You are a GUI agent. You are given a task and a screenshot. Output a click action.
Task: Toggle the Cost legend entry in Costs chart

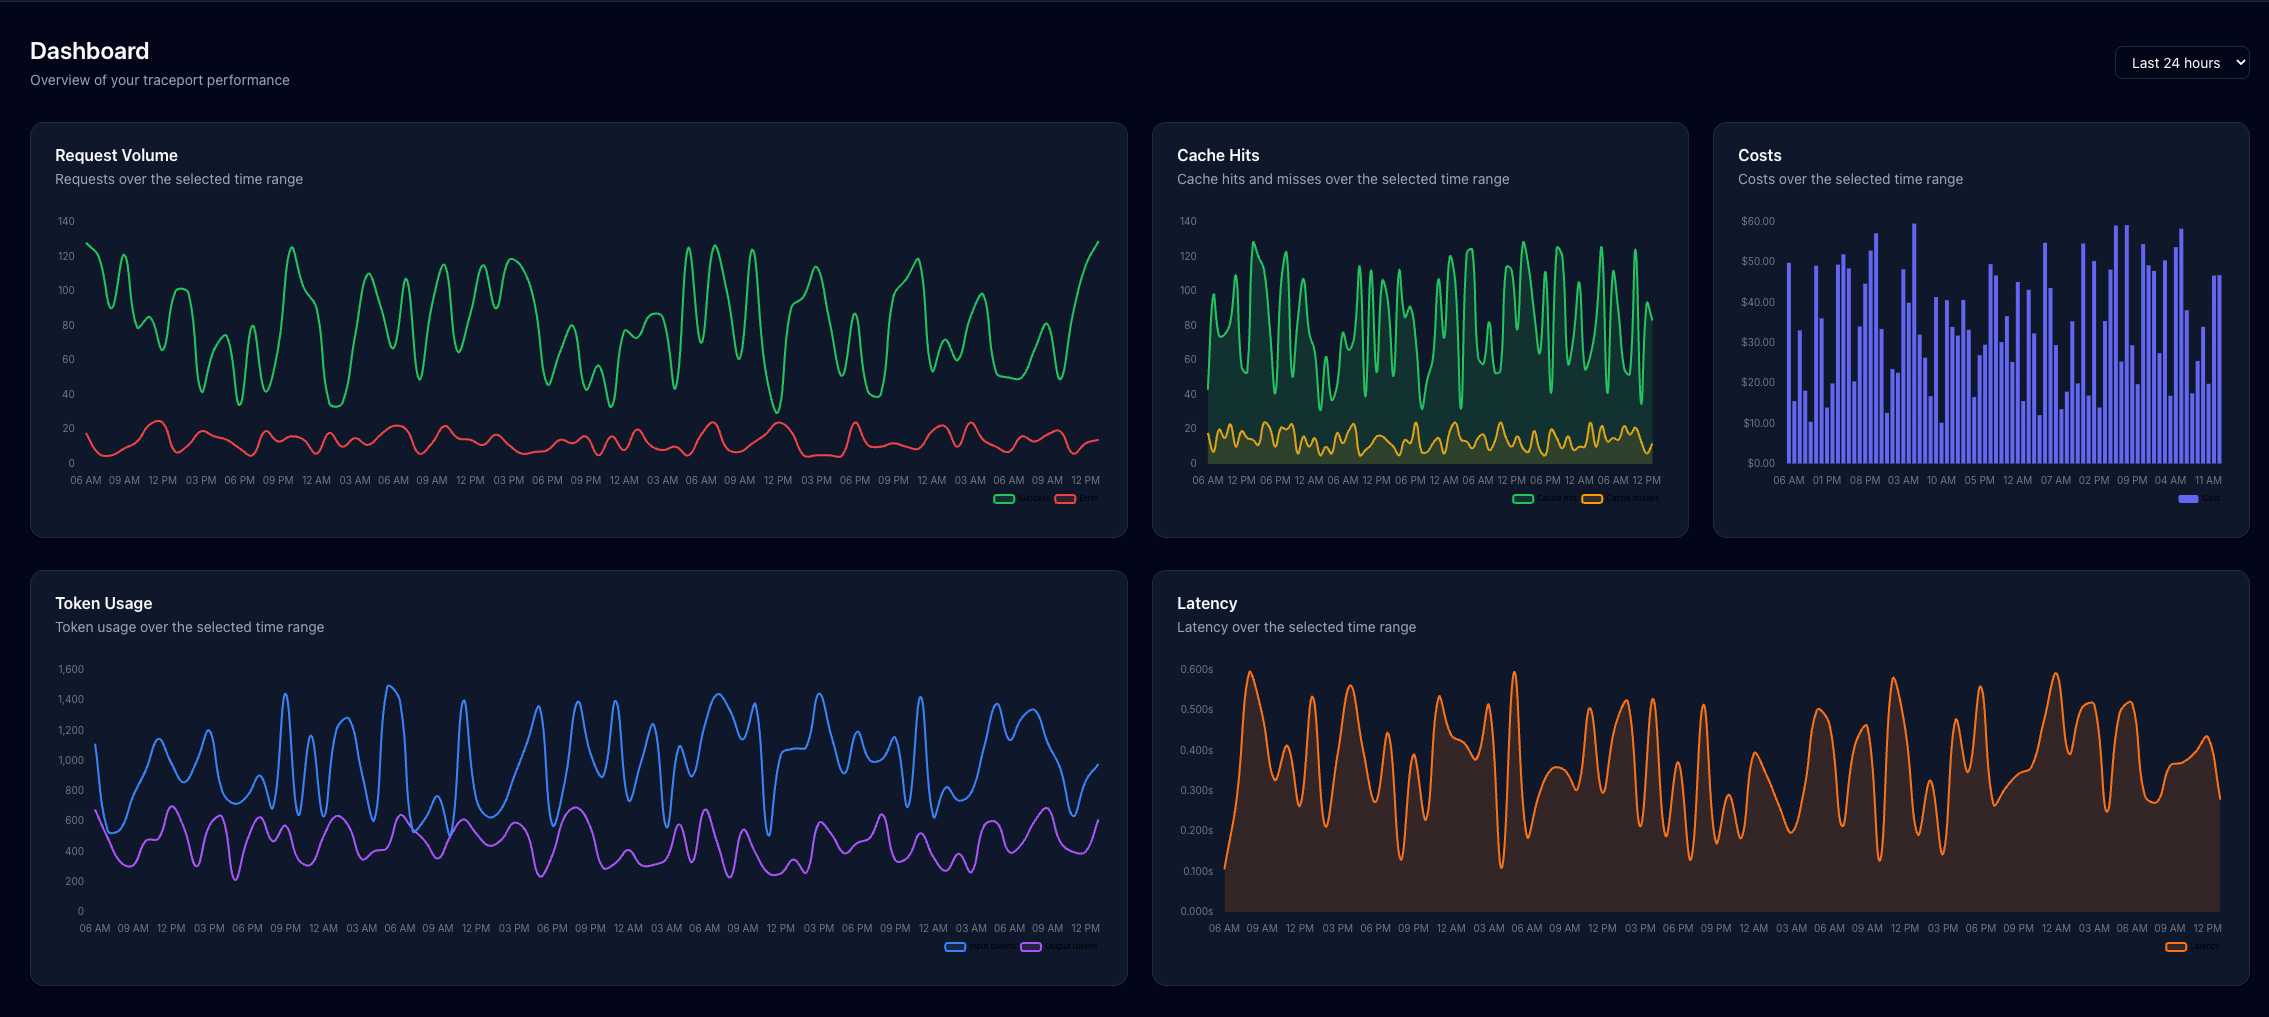coord(2199,498)
